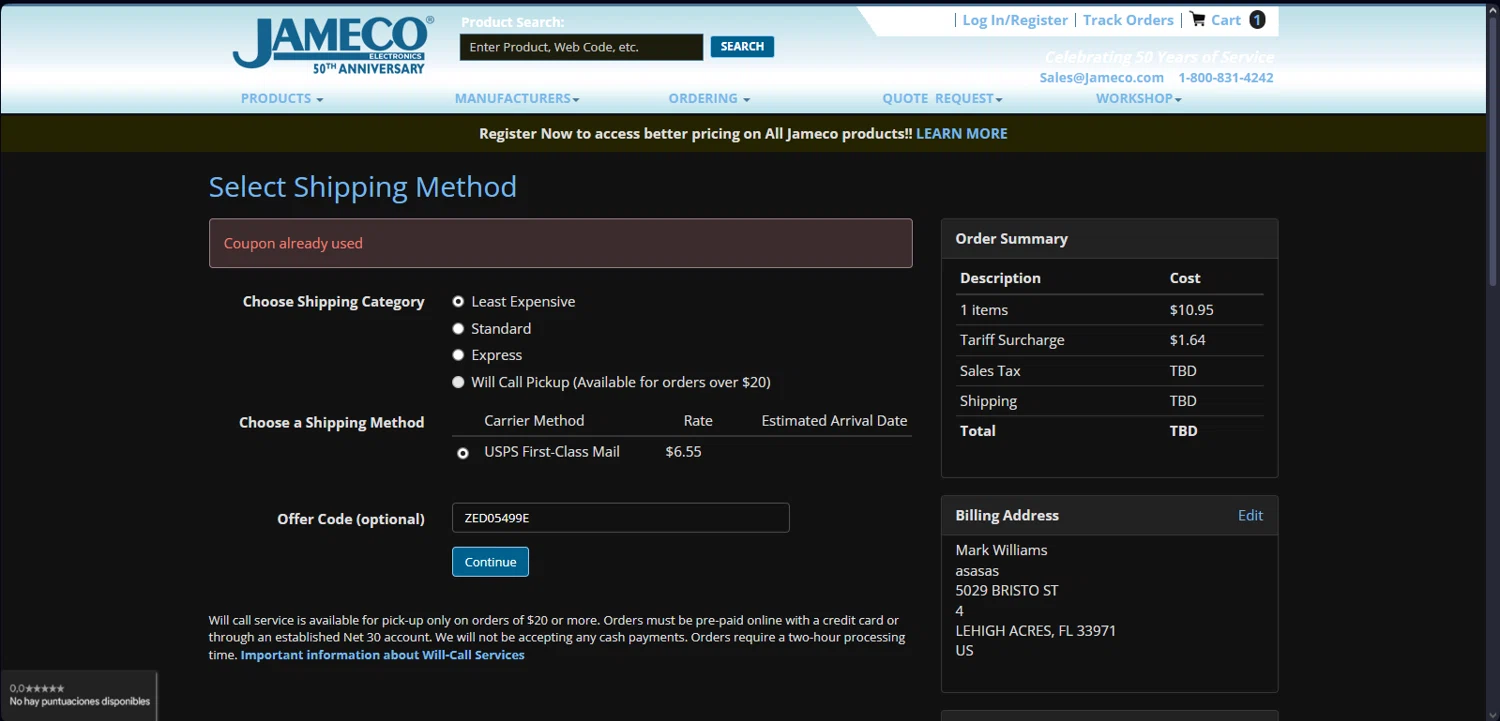The image size is (1500, 721).
Task: Click the Offer Code input field
Action: [620, 518]
